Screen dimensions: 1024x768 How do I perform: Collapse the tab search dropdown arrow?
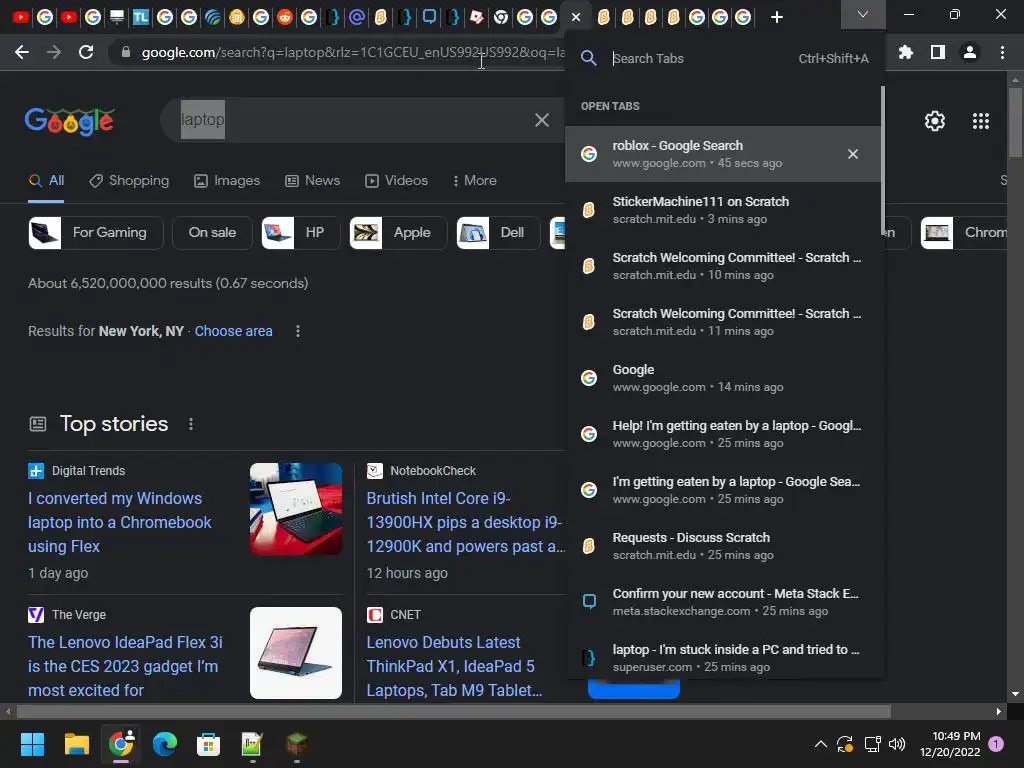[x=863, y=14]
